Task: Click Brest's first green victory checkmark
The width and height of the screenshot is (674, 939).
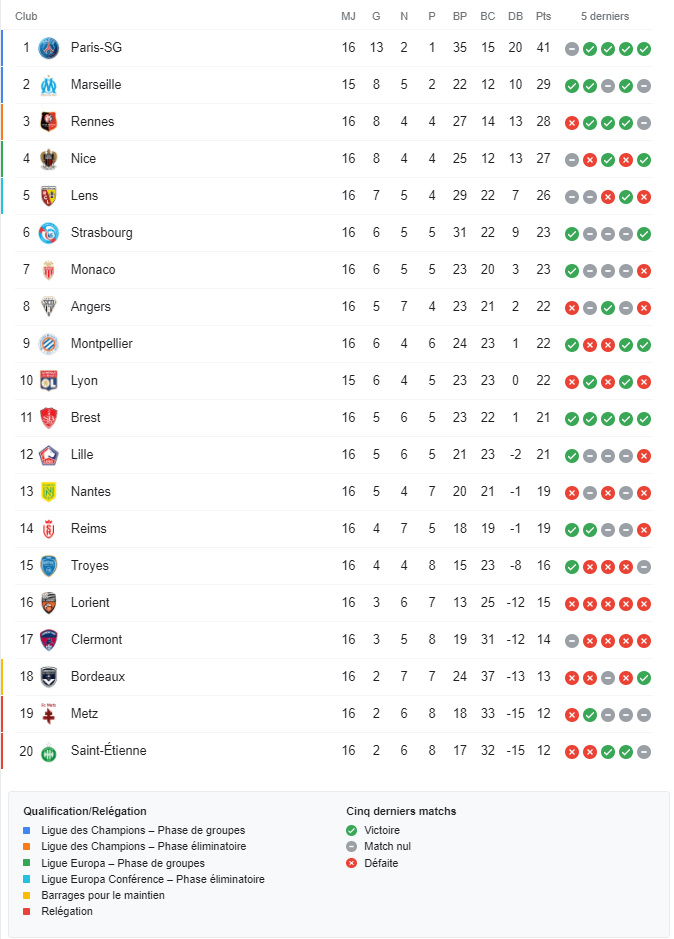Action: [572, 419]
